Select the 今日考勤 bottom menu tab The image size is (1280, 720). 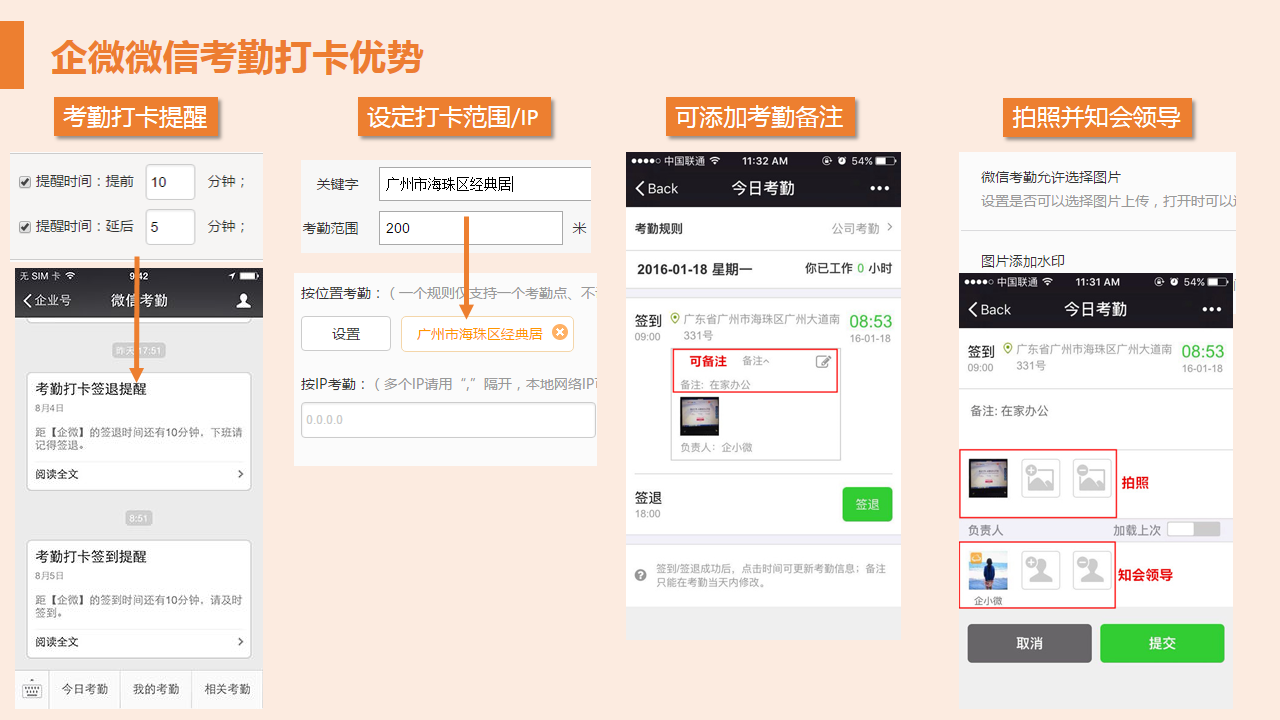tap(85, 689)
